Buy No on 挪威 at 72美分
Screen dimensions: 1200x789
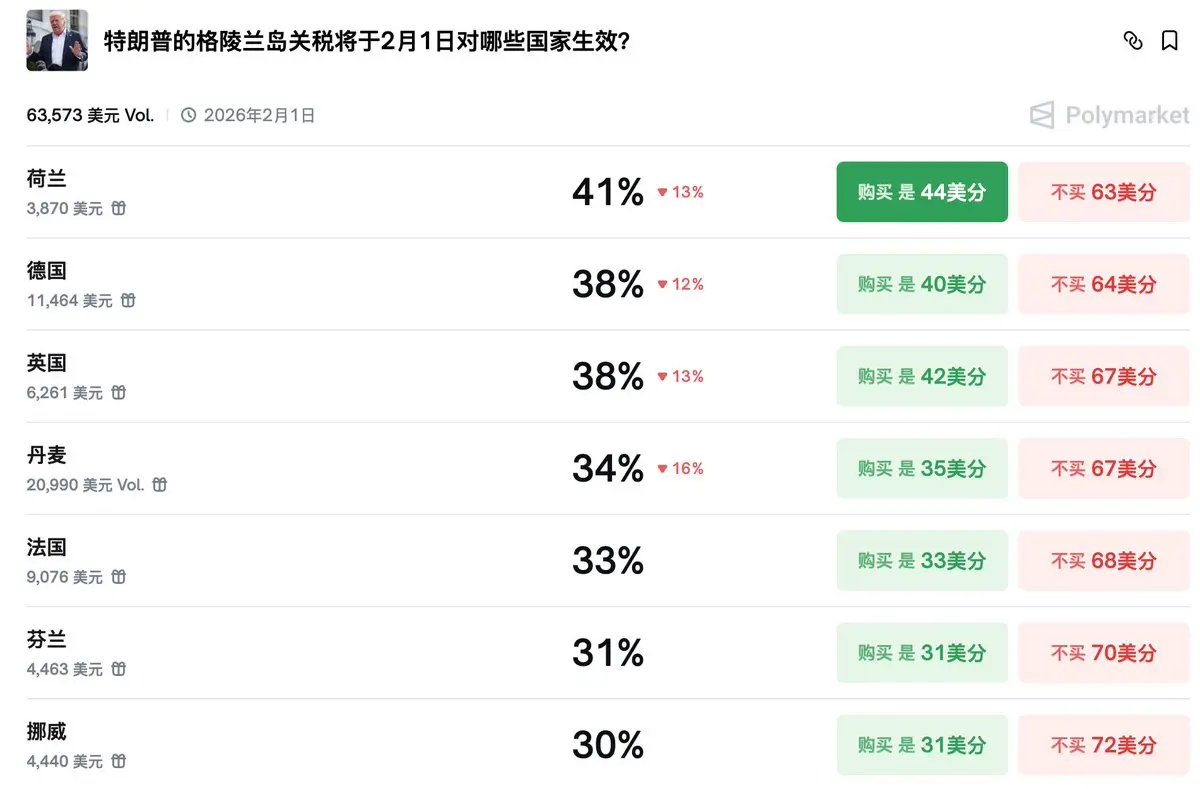[x=1103, y=745]
